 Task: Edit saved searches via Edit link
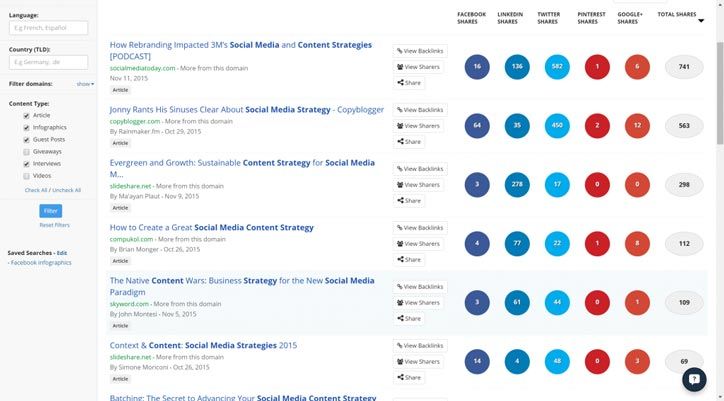[62, 253]
